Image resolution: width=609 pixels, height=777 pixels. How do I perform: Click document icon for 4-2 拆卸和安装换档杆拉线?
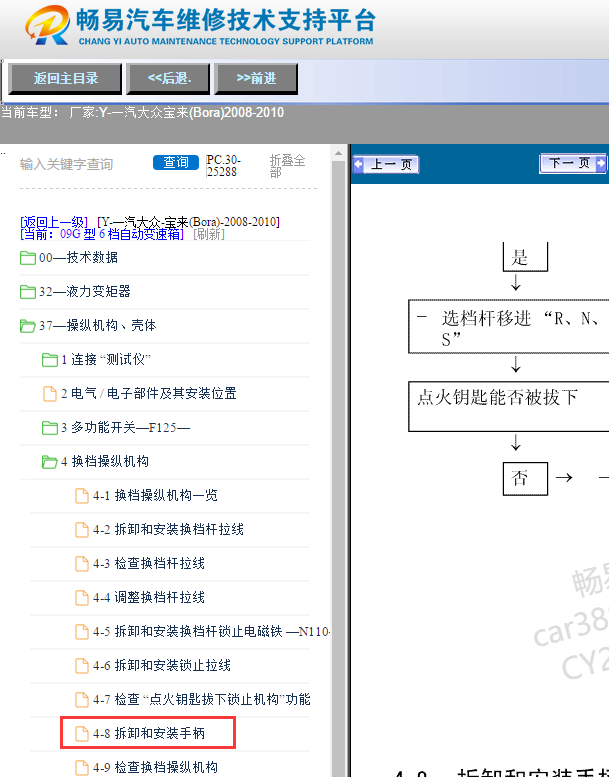tap(82, 530)
